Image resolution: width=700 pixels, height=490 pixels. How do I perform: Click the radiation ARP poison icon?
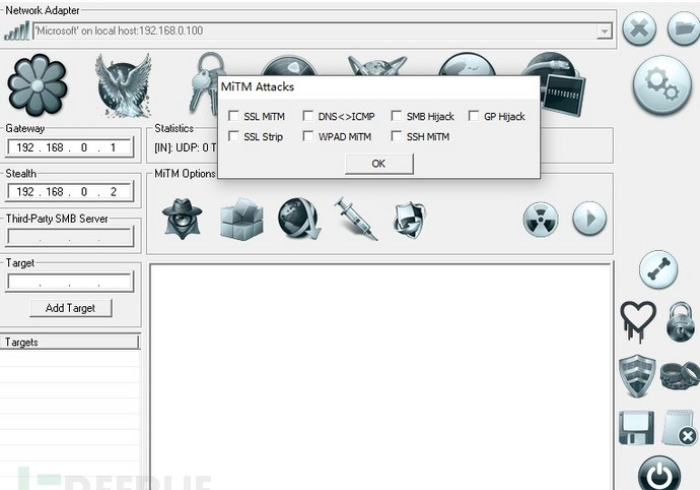tap(541, 219)
